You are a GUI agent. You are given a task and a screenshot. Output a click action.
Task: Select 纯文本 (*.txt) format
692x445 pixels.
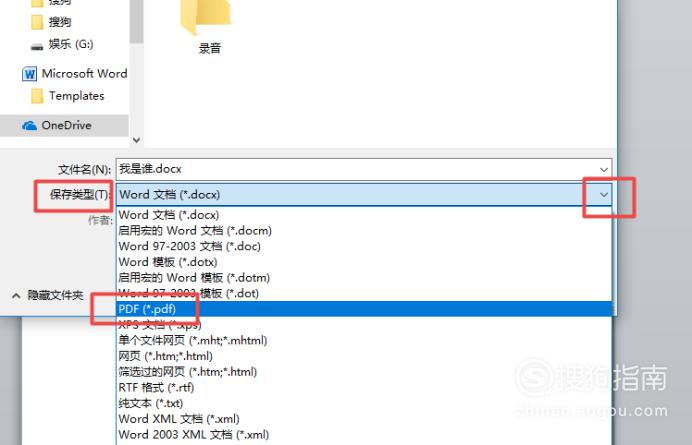(x=364, y=403)
